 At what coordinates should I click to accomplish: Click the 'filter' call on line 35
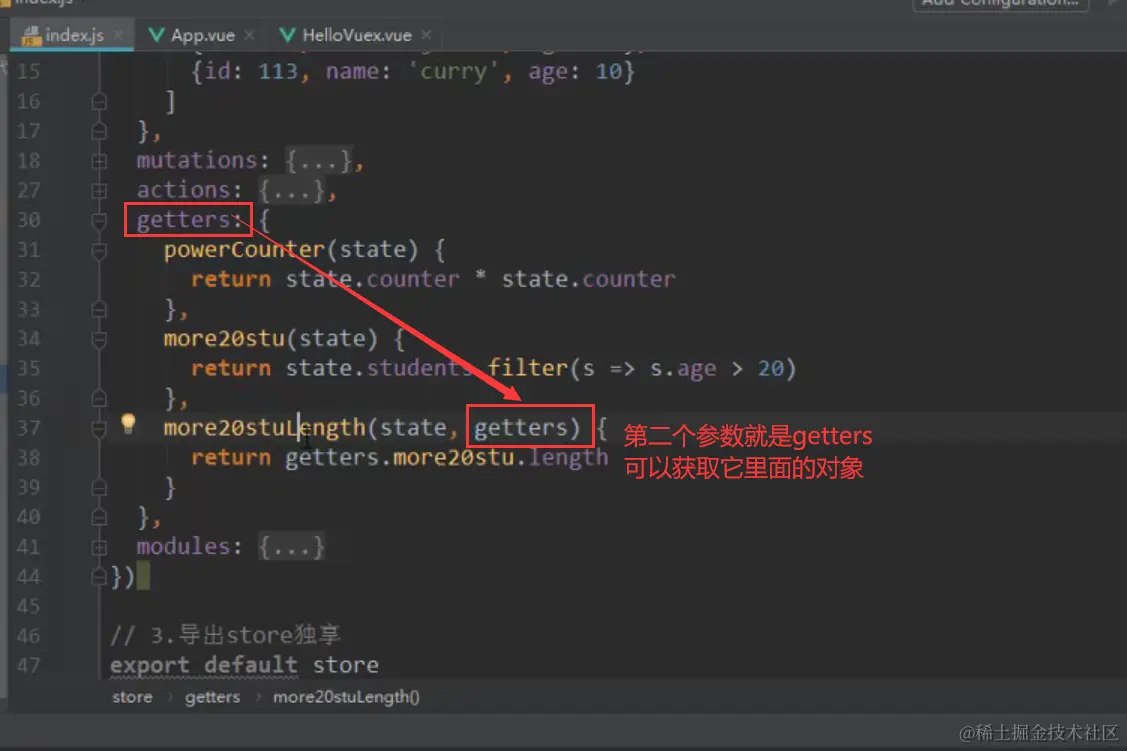[x=528, y=368]
